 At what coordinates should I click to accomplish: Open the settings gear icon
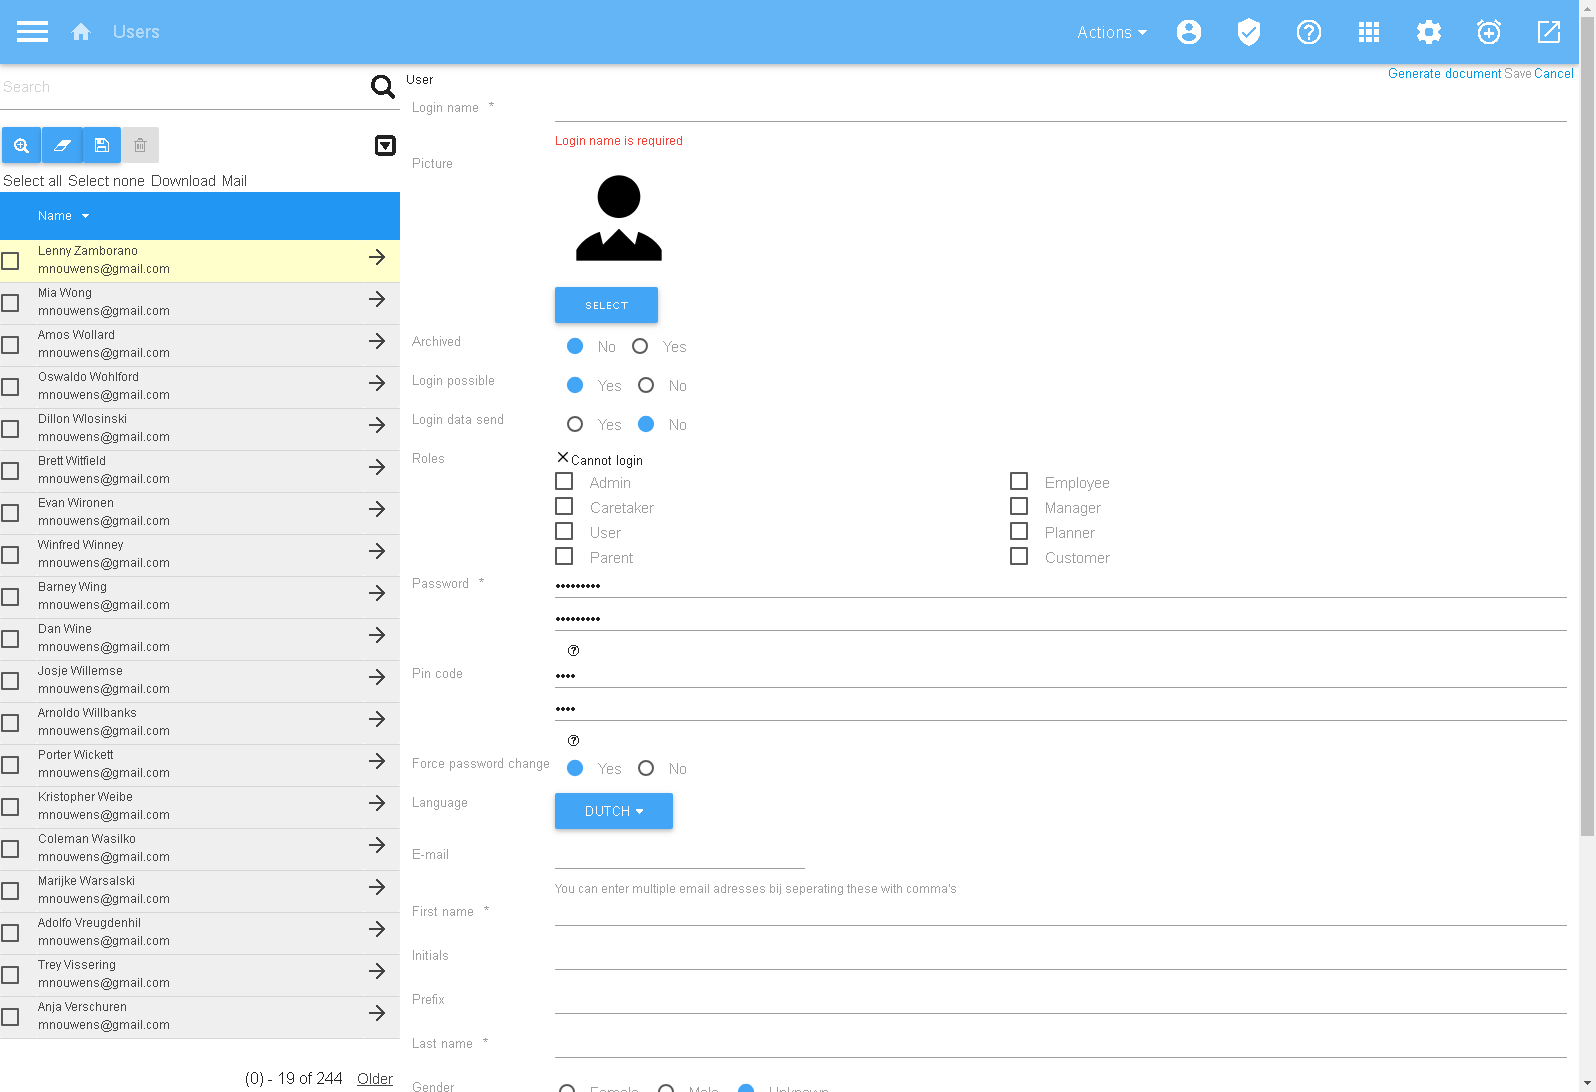pos(1429,32)
